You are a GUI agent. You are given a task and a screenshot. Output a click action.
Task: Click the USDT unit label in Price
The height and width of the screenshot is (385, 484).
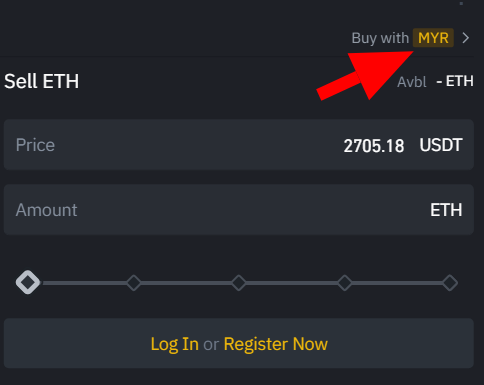441,145
